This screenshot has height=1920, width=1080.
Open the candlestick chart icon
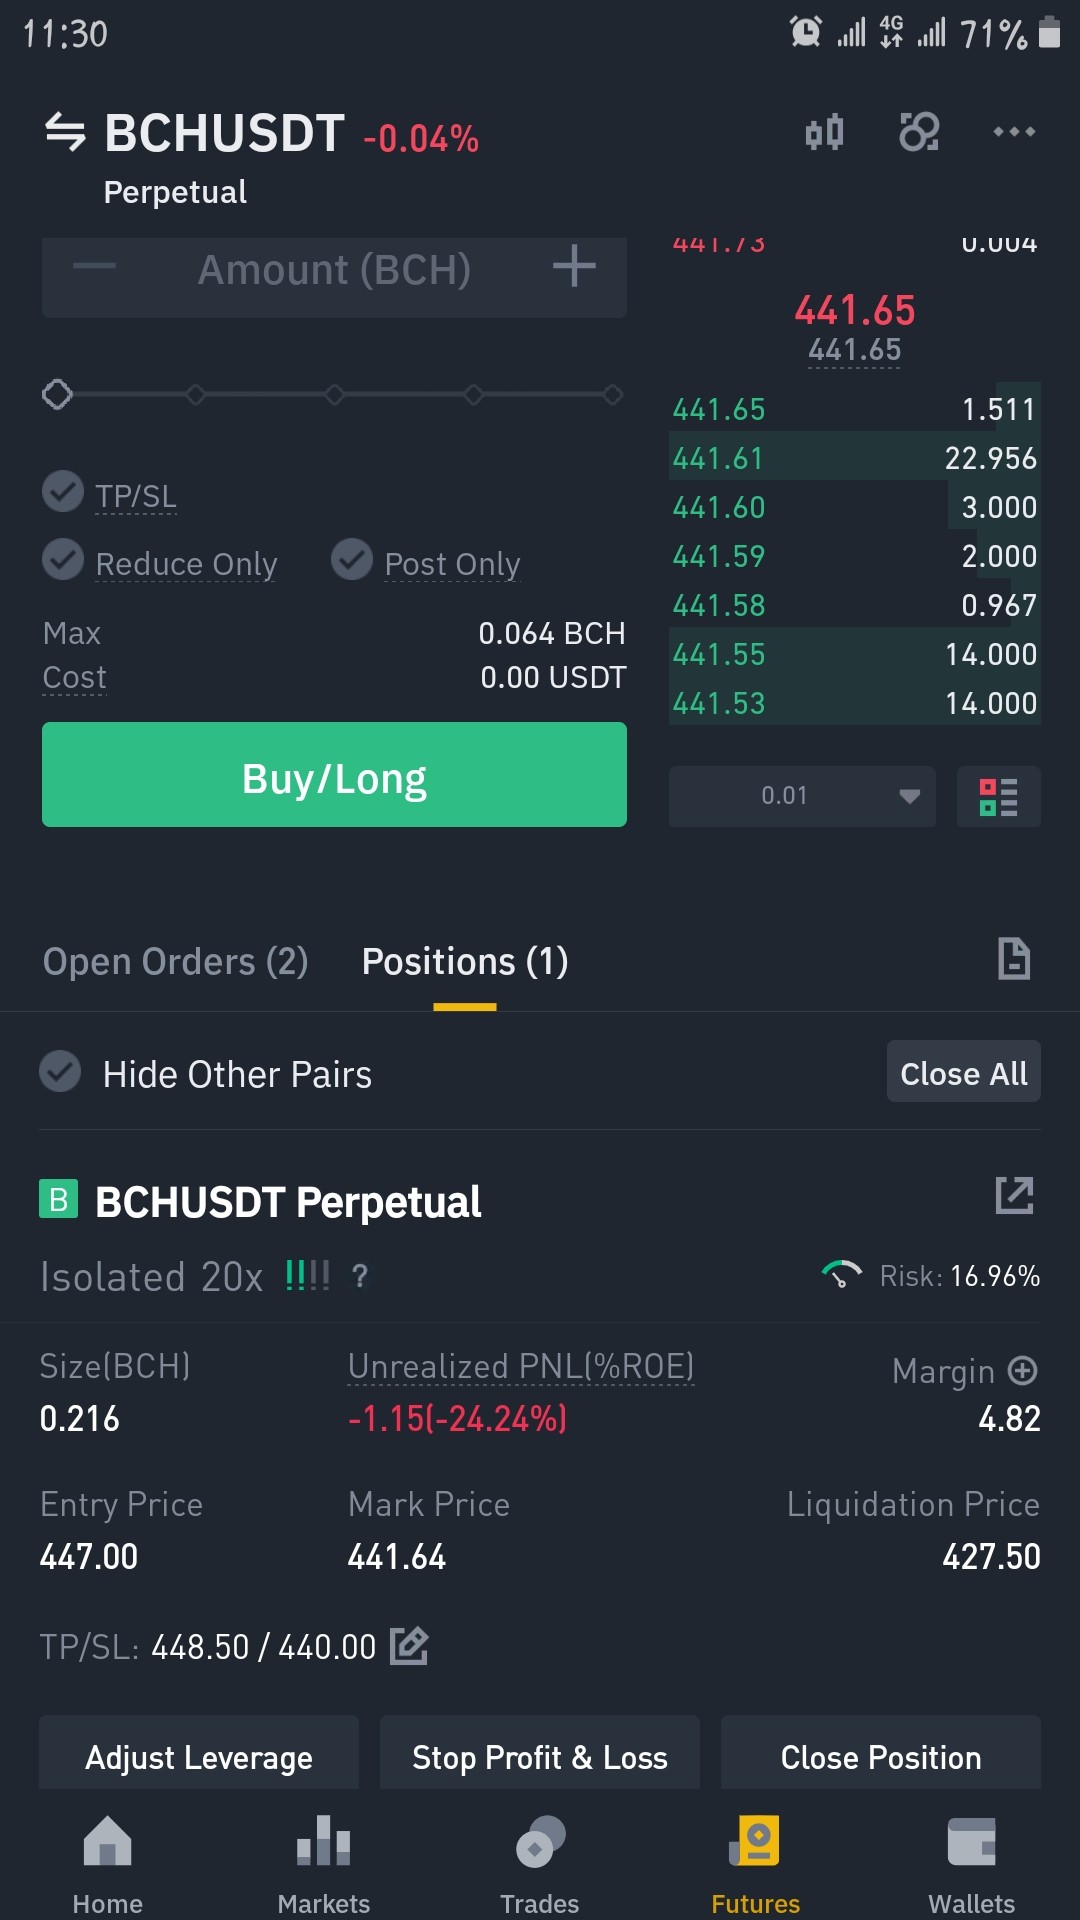point(825,132)
